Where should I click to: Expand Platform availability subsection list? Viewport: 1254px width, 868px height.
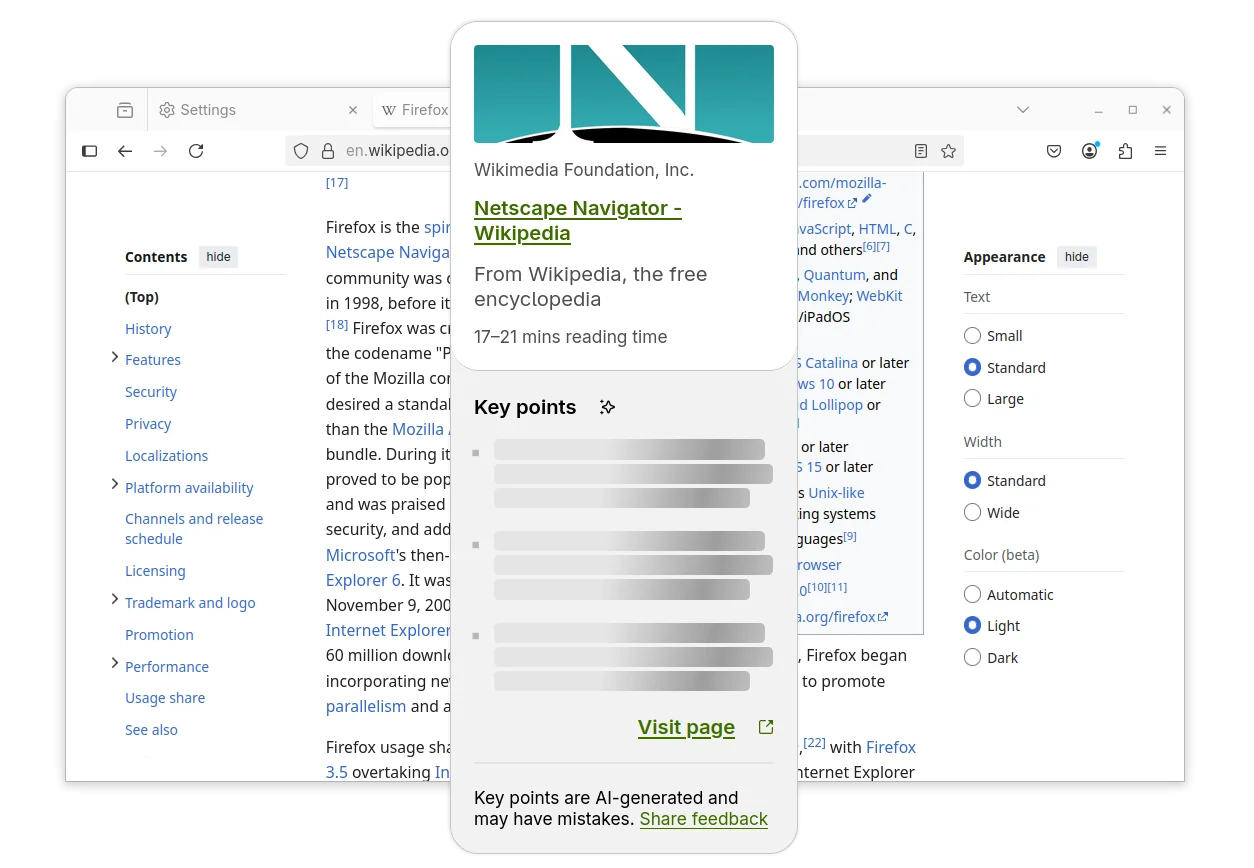coord(115,485)
